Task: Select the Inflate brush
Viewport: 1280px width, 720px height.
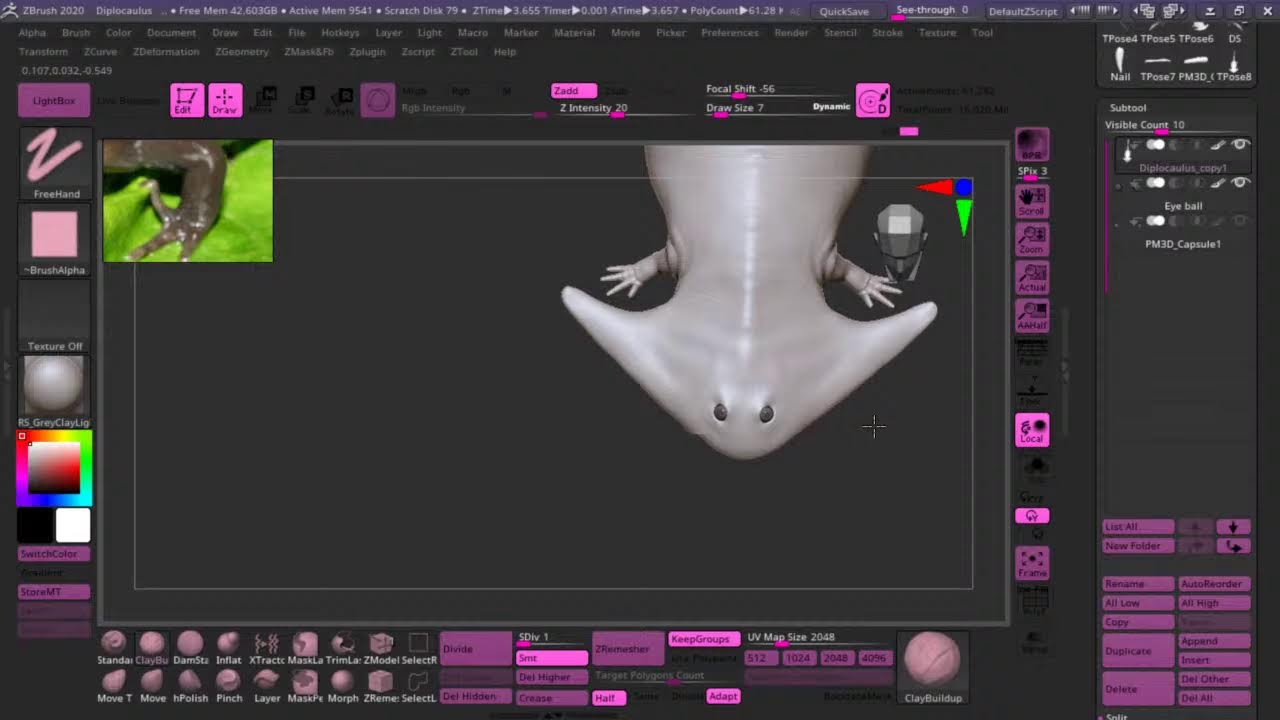Action: [x=228, y=648]
